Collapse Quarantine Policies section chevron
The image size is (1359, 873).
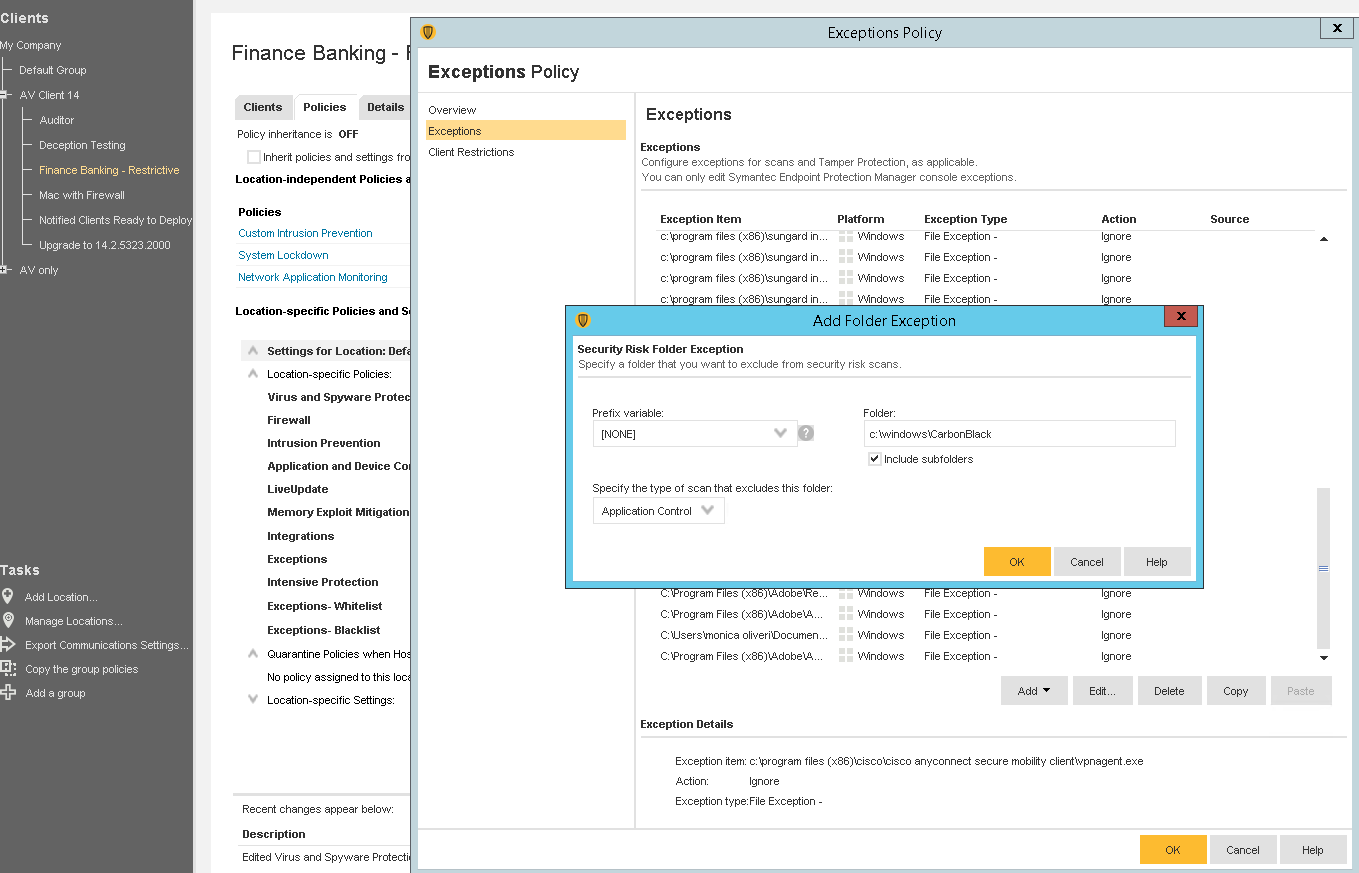[x=253, y=654]
